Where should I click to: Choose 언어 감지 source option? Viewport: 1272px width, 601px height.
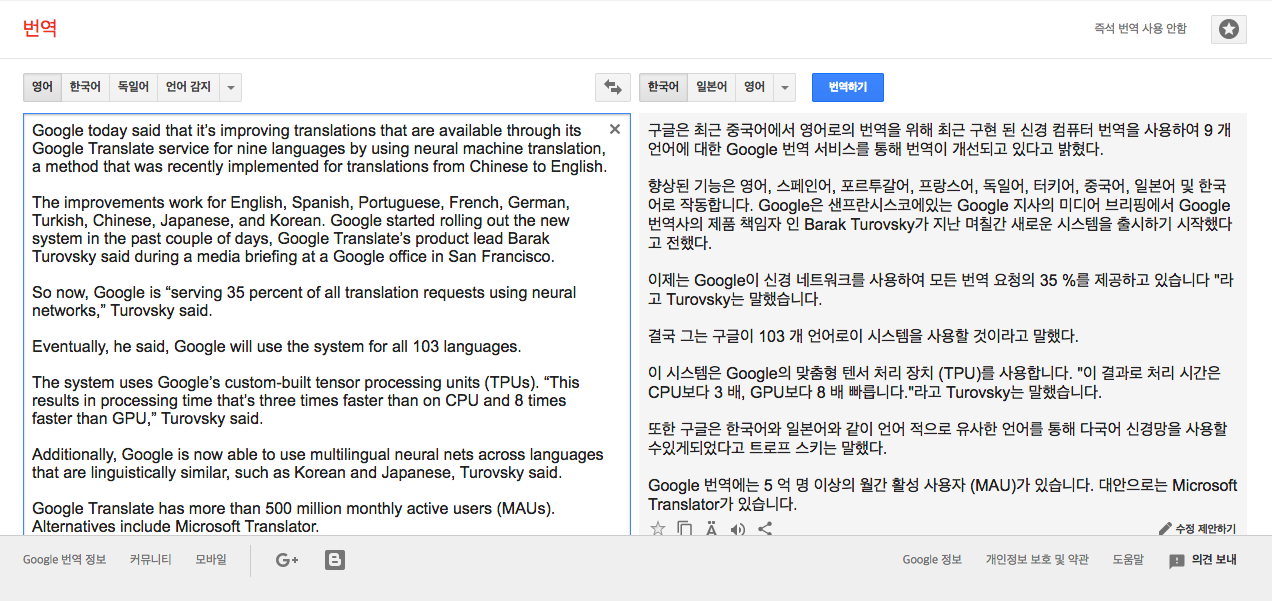(x=188, y=87)
